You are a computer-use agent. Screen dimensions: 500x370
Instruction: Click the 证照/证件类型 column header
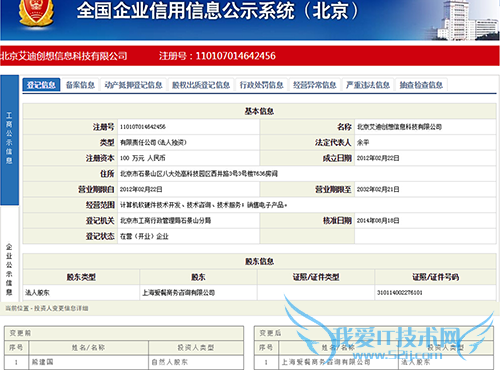(x=316, y=277)
